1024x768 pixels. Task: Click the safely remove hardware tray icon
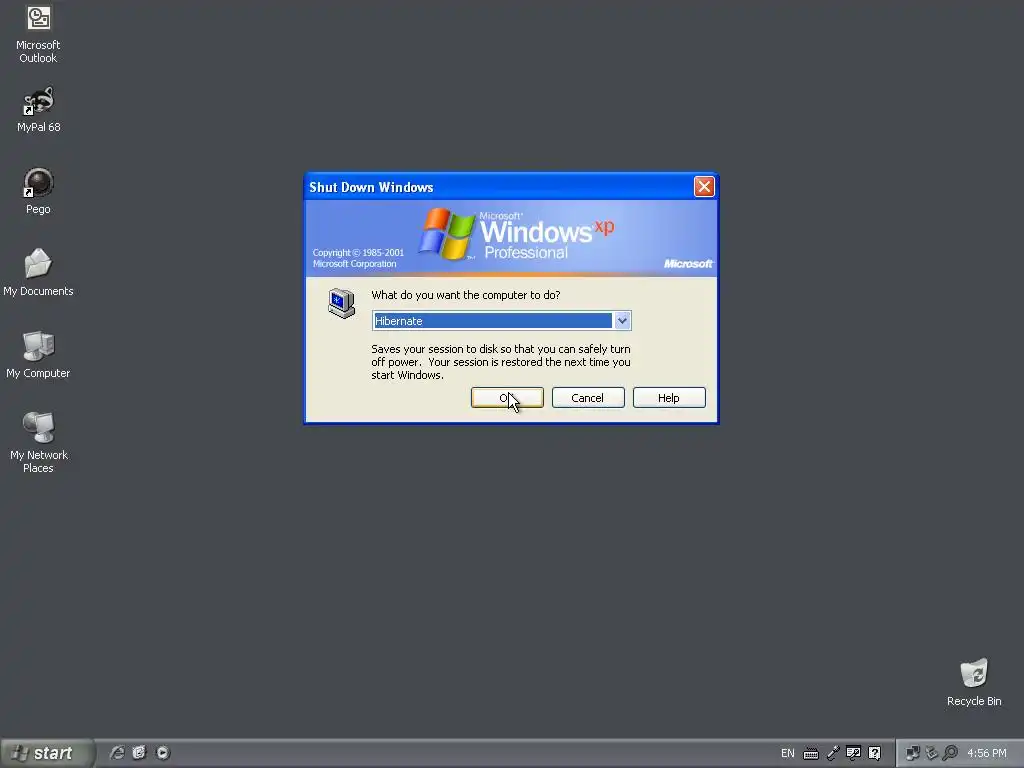[x=931, y=753]
